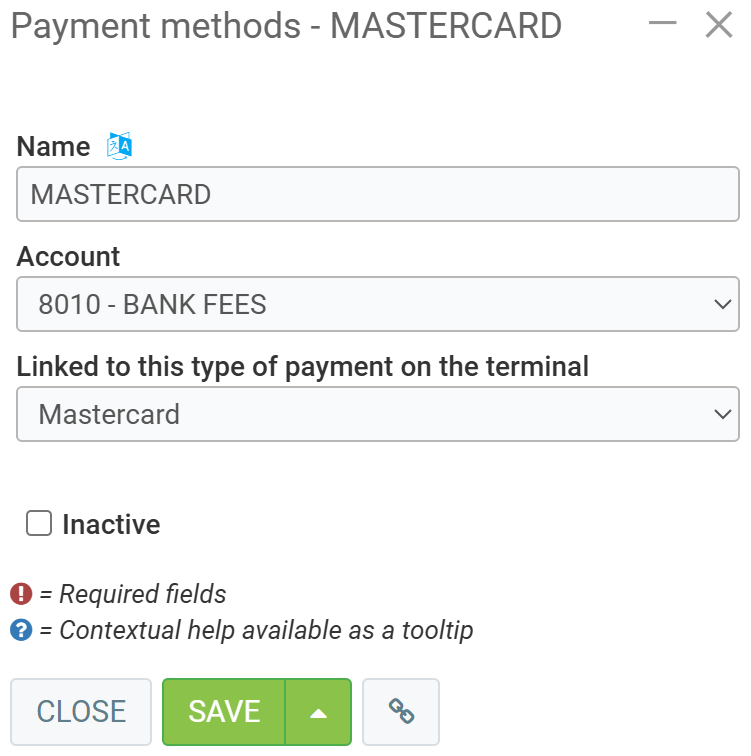
Task: Toggle the Inactive checkbox
Action: click(x=39, y=524)
